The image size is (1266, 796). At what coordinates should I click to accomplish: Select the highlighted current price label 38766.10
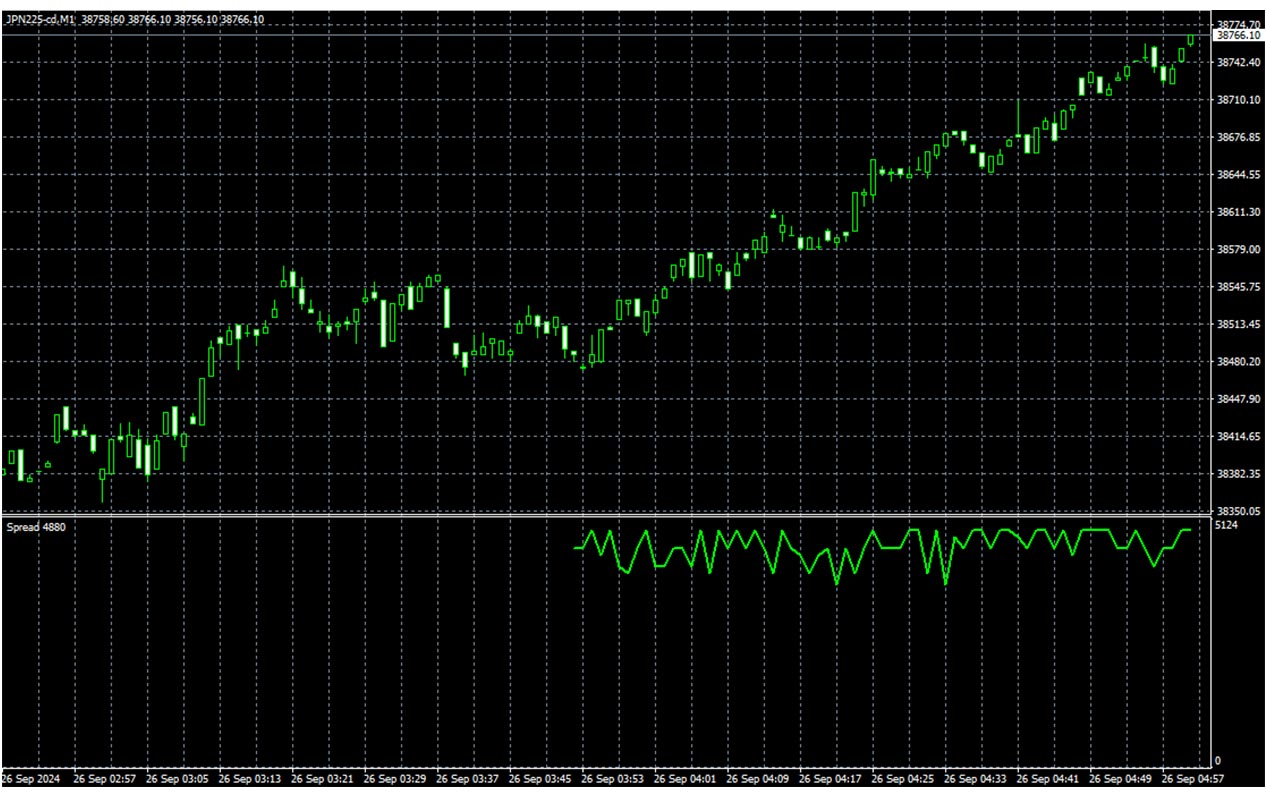point(1237,35)
